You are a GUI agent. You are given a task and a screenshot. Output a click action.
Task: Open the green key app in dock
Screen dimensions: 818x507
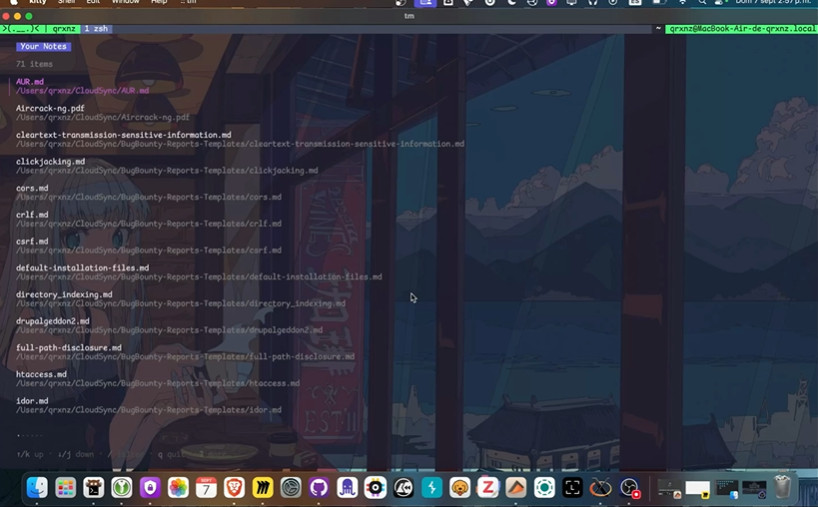tap(122, 488)
